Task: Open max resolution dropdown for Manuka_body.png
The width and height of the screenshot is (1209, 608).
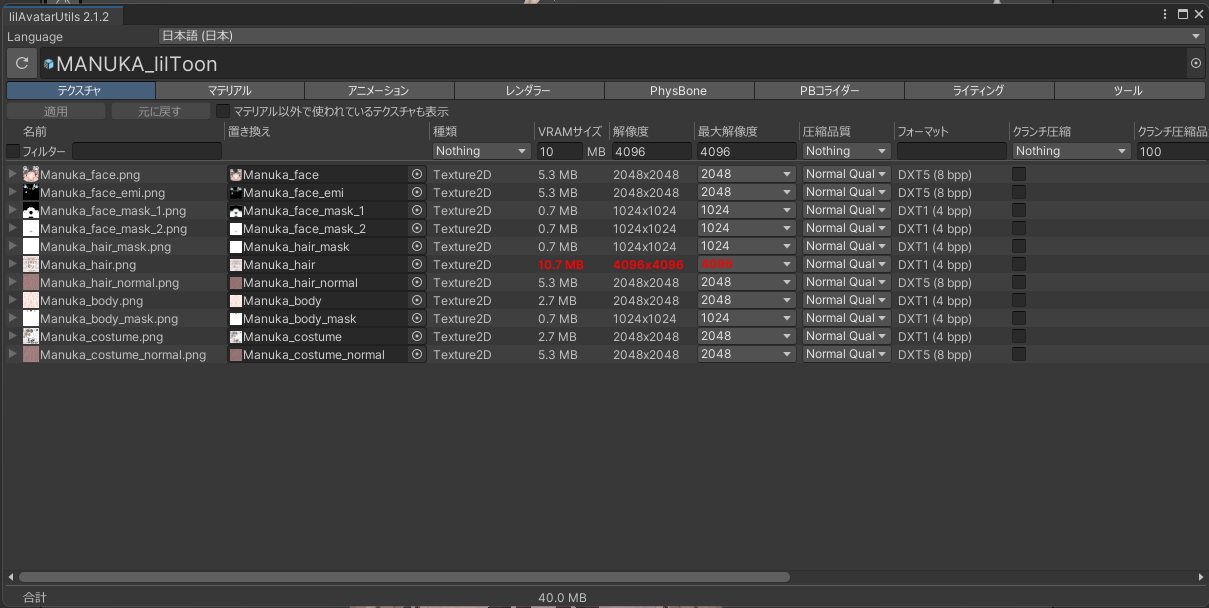Action: point(745,300)
